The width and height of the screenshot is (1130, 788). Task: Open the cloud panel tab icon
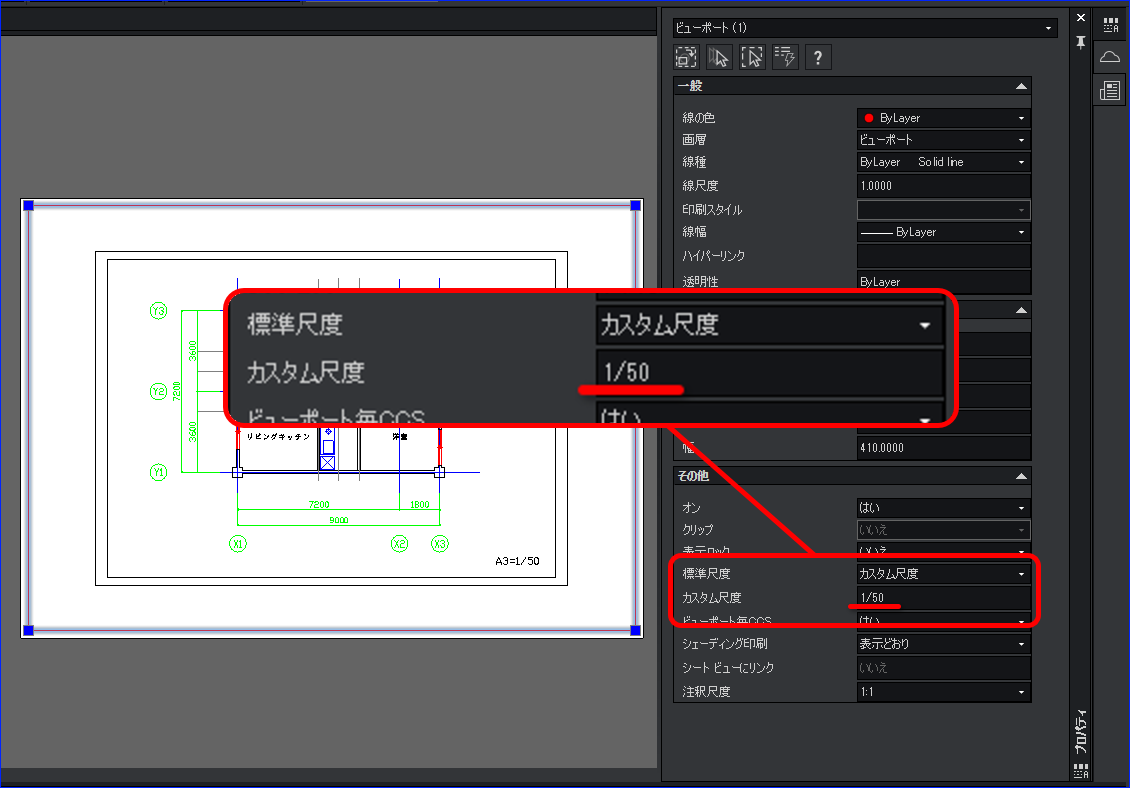[x=1111, y=57]
